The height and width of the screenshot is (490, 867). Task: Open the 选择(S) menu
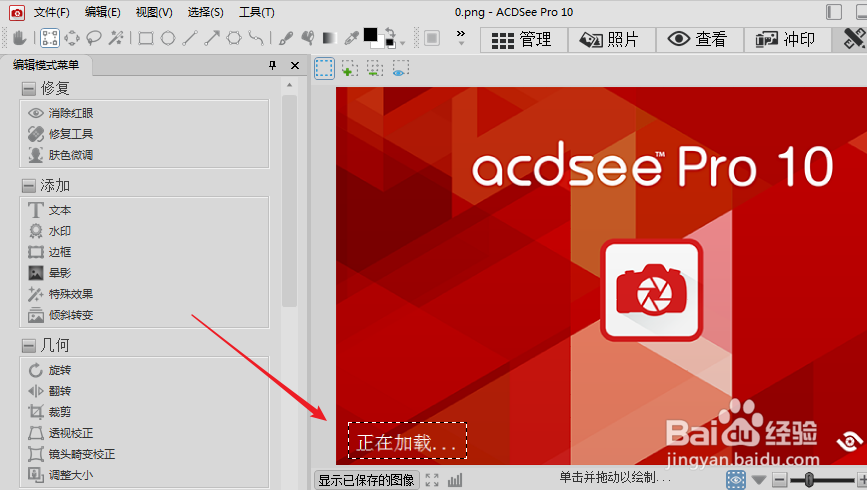pos(205,12)
